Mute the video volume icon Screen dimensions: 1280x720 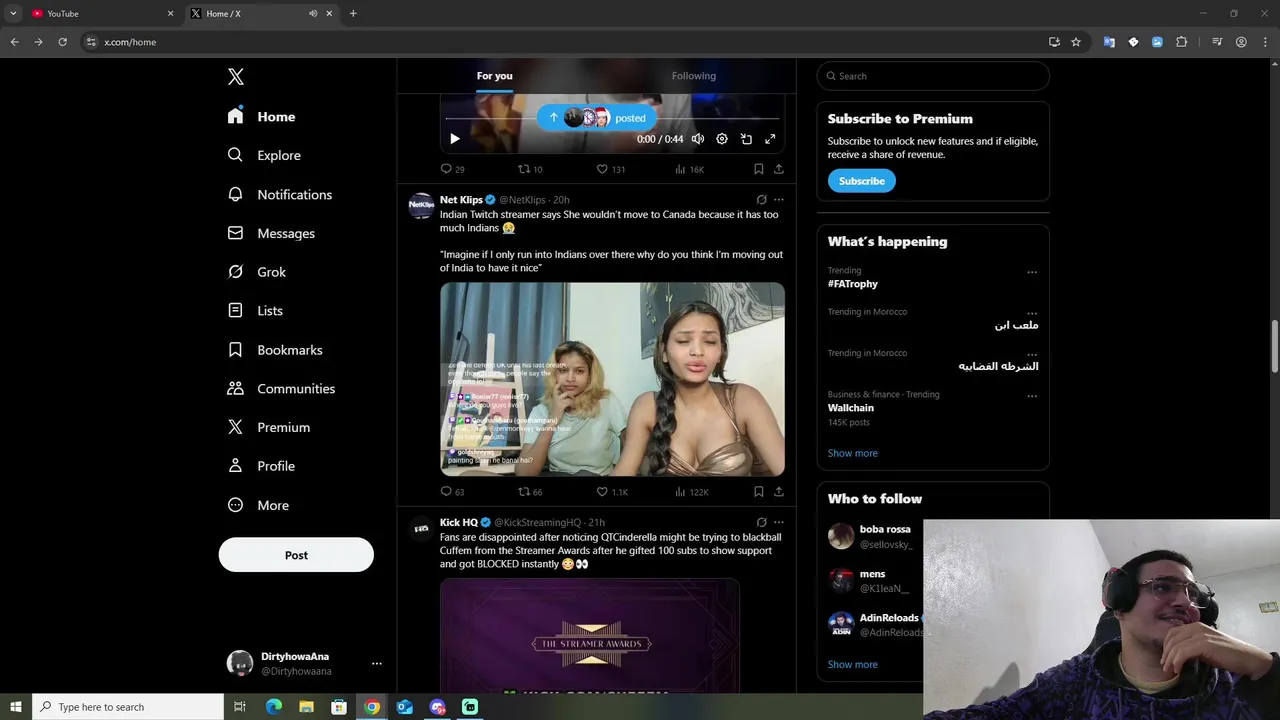click(698, 139)
